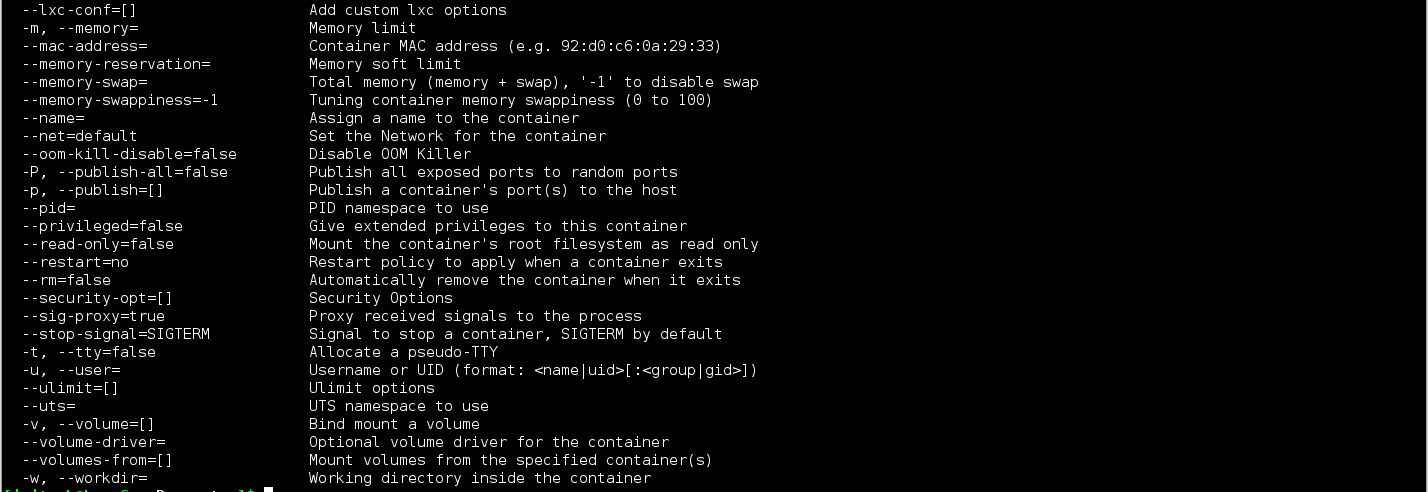This screenshot has width=1428, height=492.
Task: Click the --lxc-conf=[] option text
Action: [x=79, y=10]
